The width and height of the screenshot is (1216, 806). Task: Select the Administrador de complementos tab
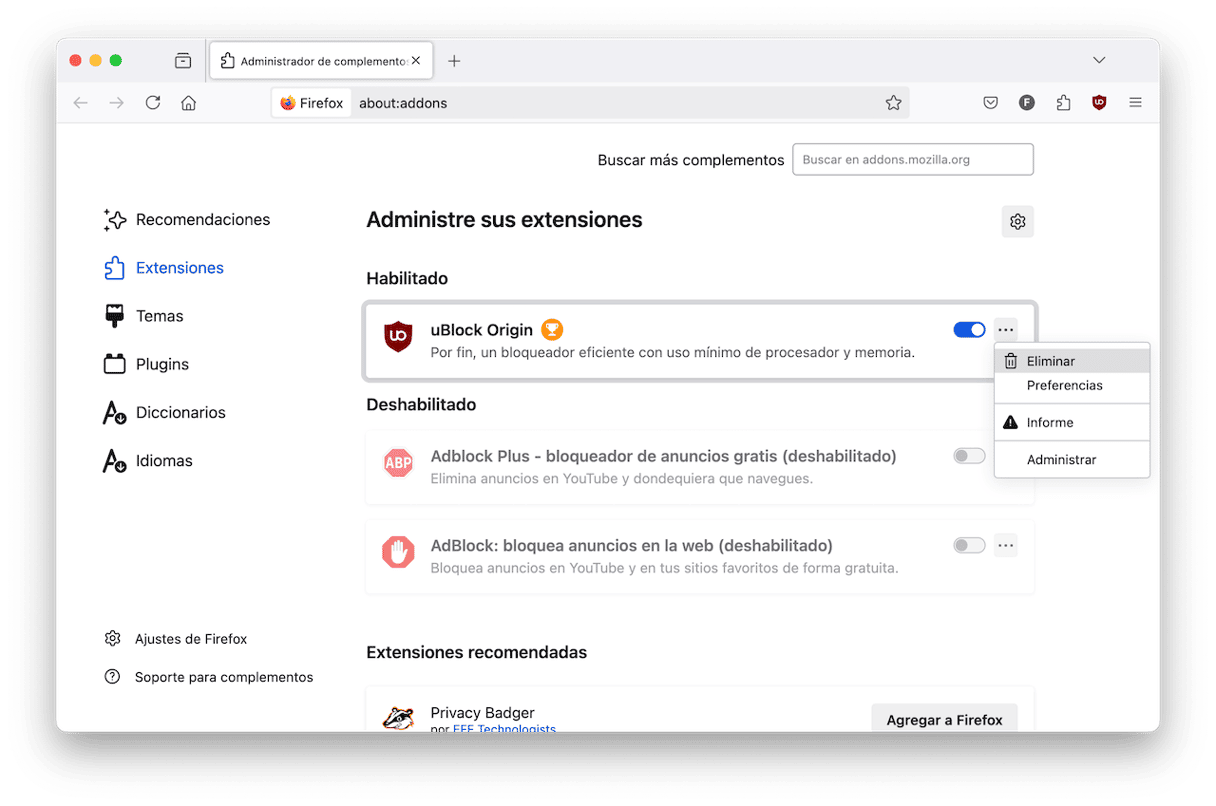point(321,61)
